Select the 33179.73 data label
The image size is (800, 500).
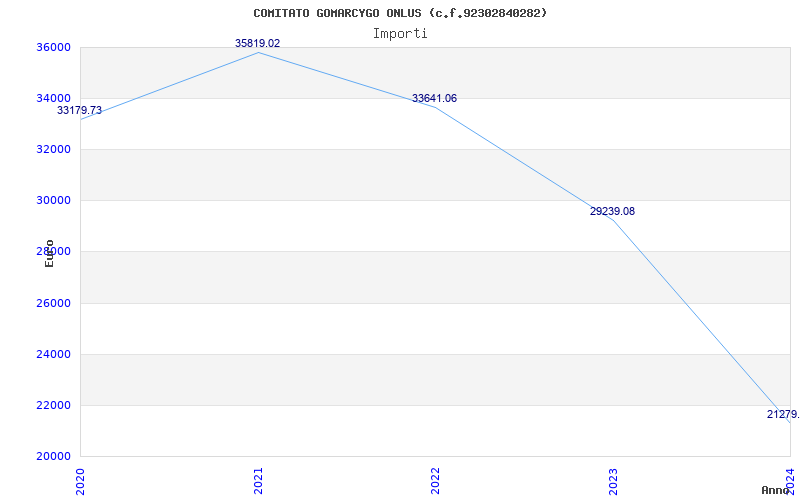[79, 110]
